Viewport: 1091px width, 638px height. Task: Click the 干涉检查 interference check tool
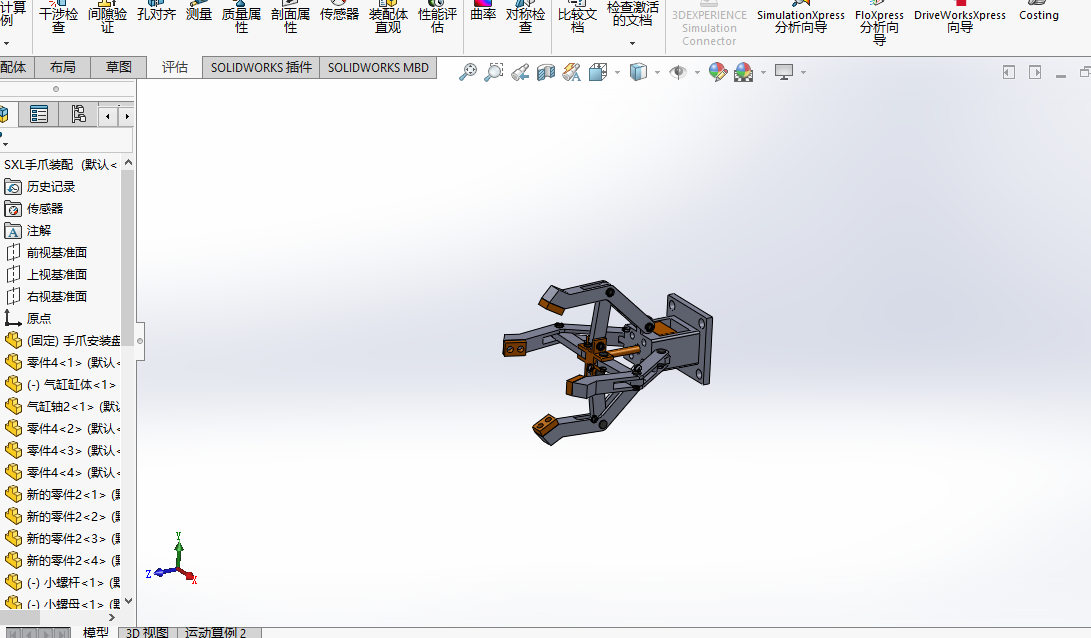coord(58,17)
